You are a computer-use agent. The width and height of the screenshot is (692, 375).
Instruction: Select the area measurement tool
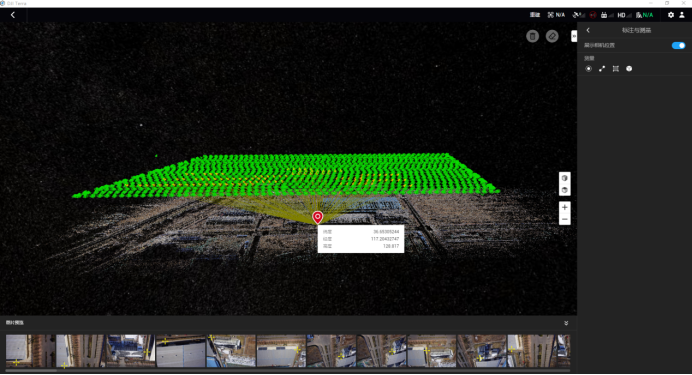click(616, 69)
